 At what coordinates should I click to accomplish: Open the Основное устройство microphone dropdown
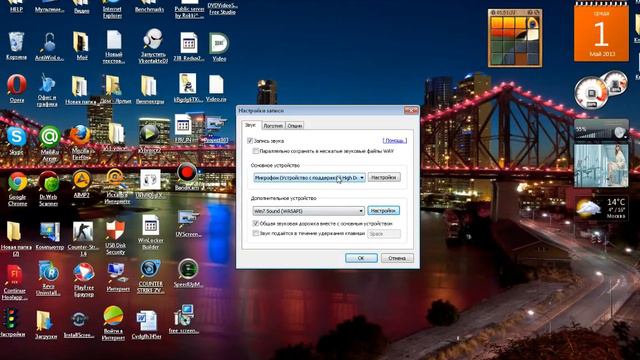[x=309, y=178]
